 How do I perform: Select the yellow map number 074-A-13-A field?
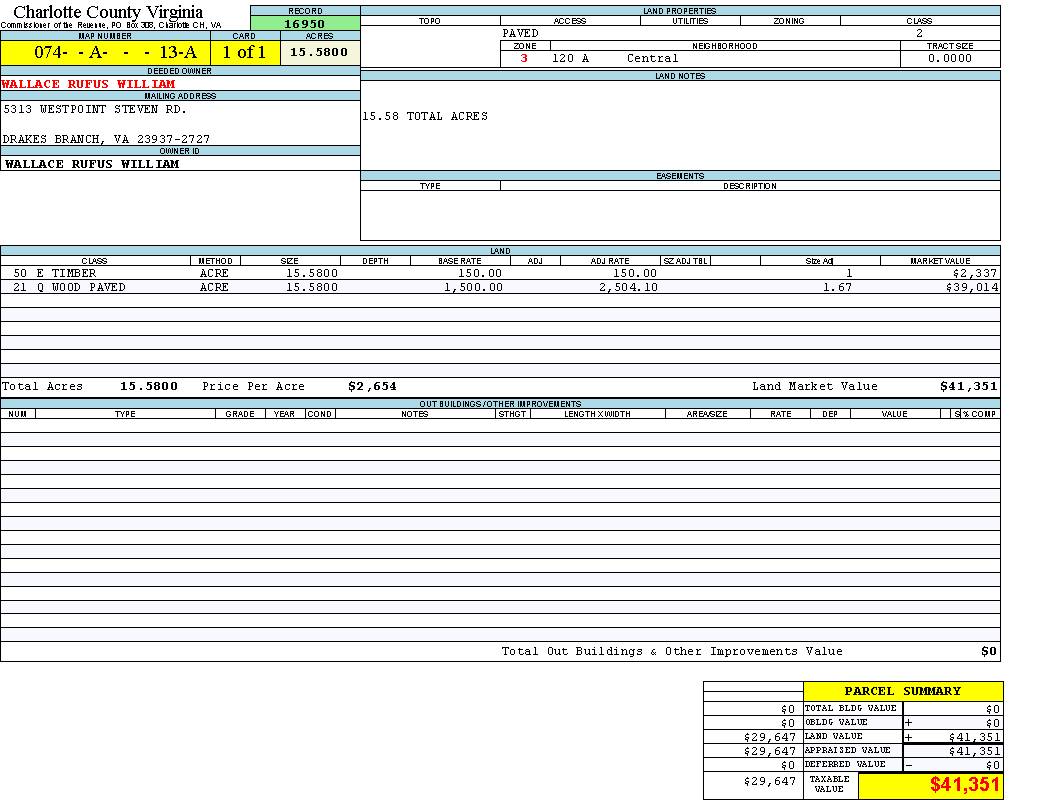click(x=116, y=52)
